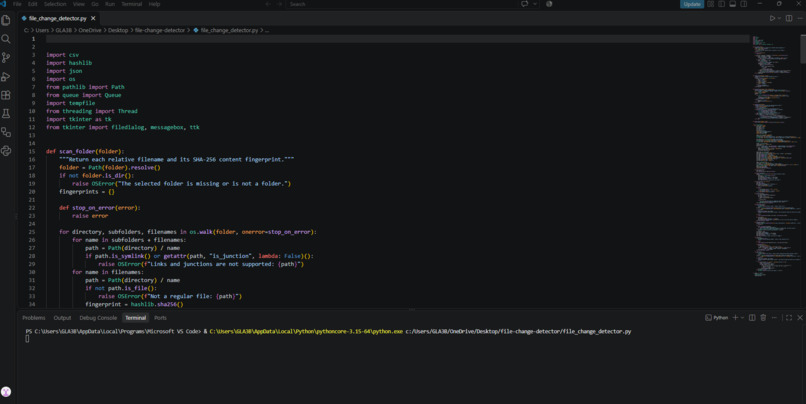Image resolution: width=806 pixels, height=404 pixels.
Task: Open the Testing beaker view
Action: point(6,114)
